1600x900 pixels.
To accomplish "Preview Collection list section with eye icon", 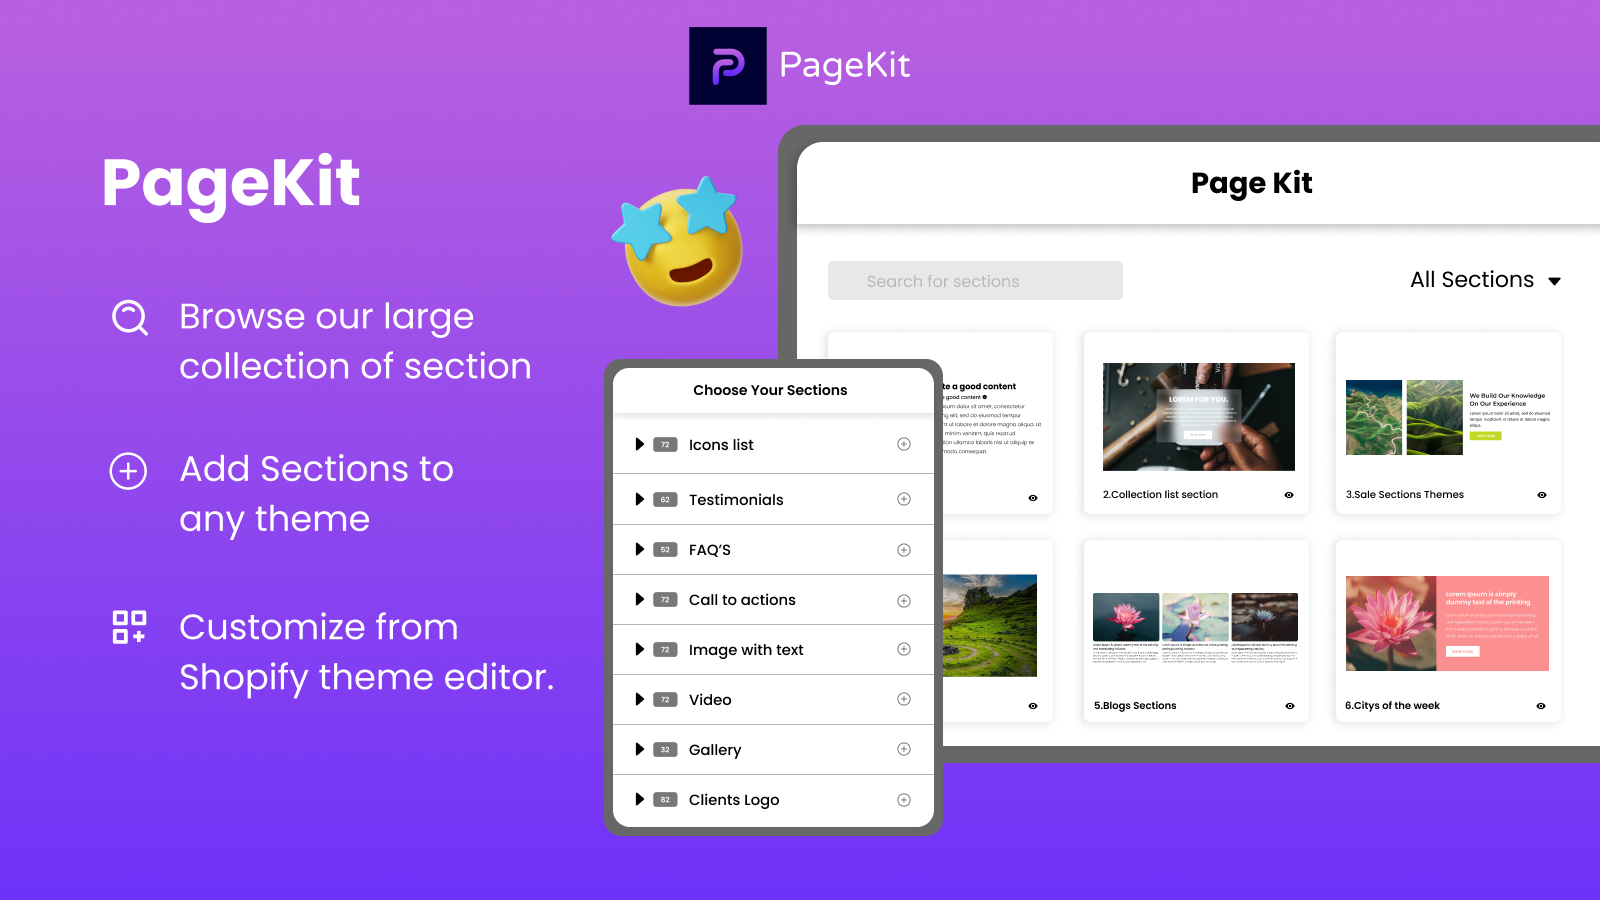I will tap(1289, 495).
